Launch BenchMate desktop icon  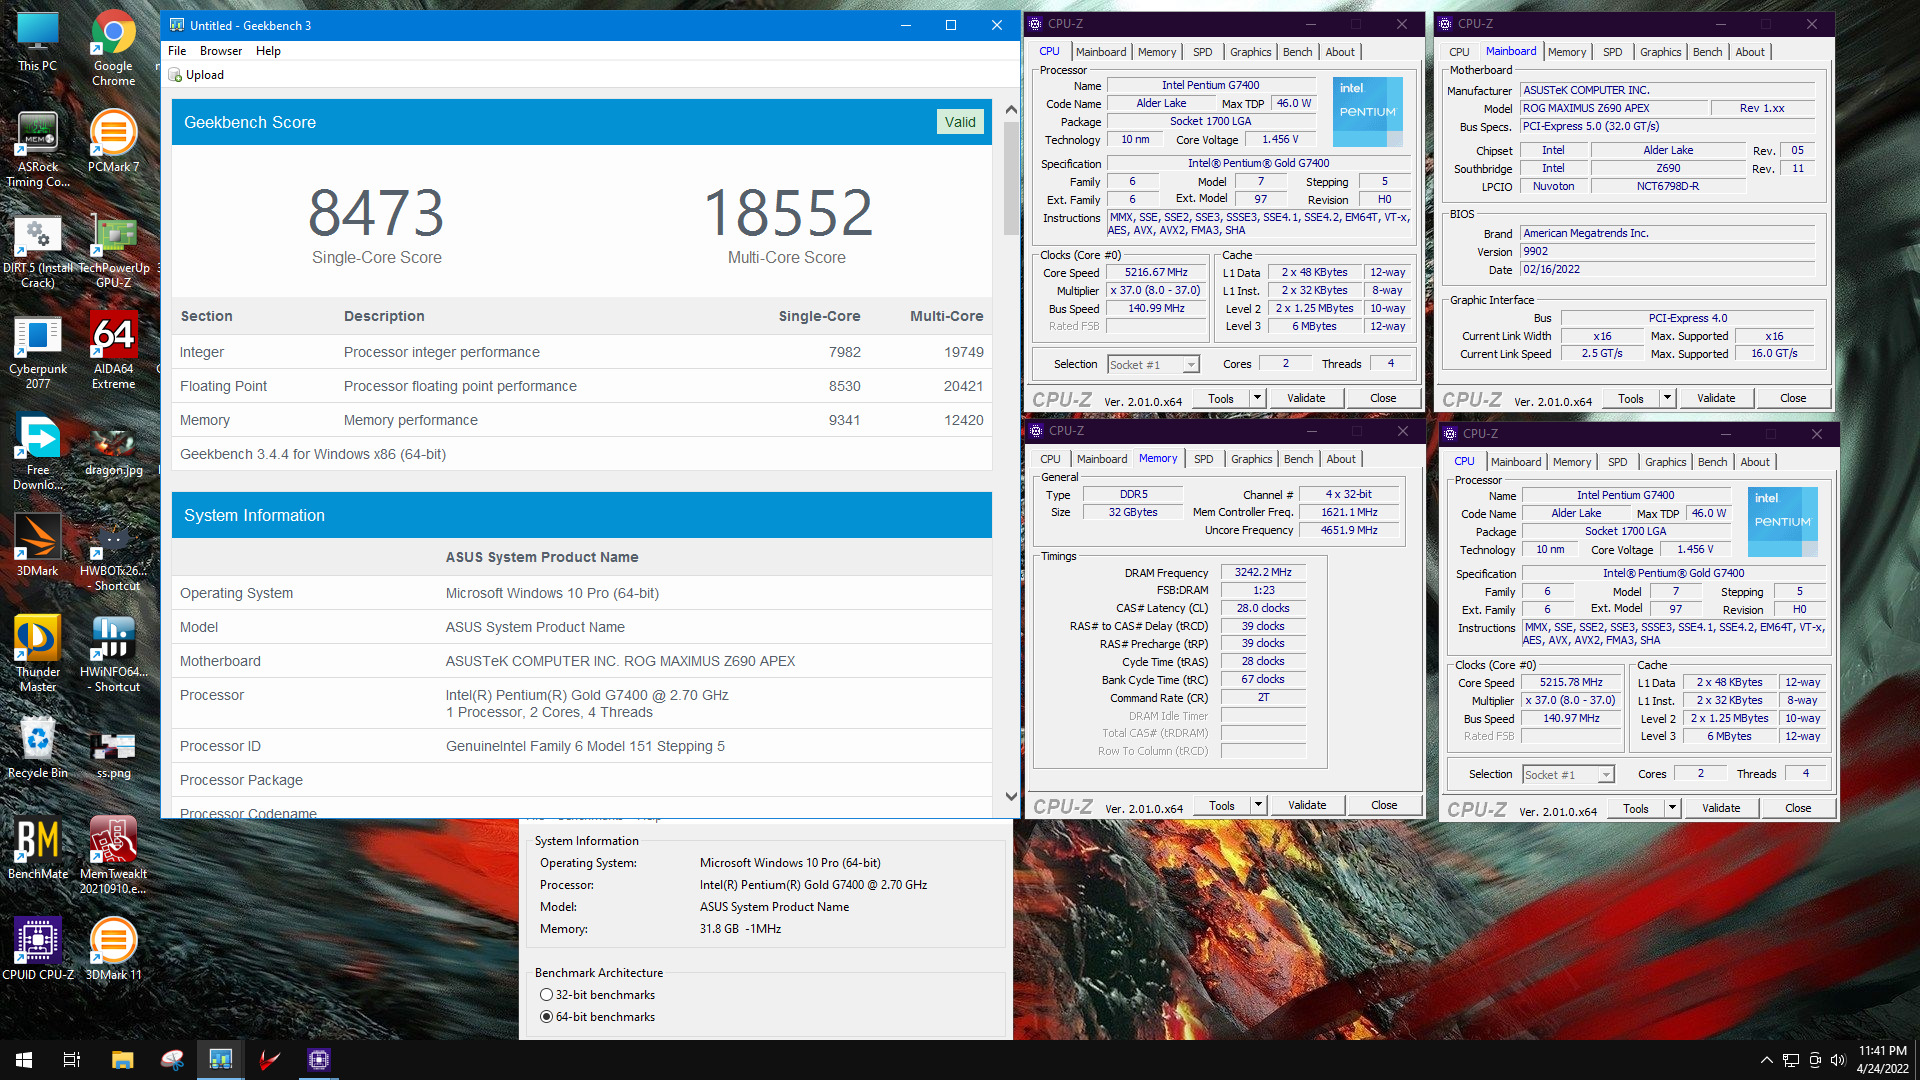pyautogui.click(x=38, y=848)
